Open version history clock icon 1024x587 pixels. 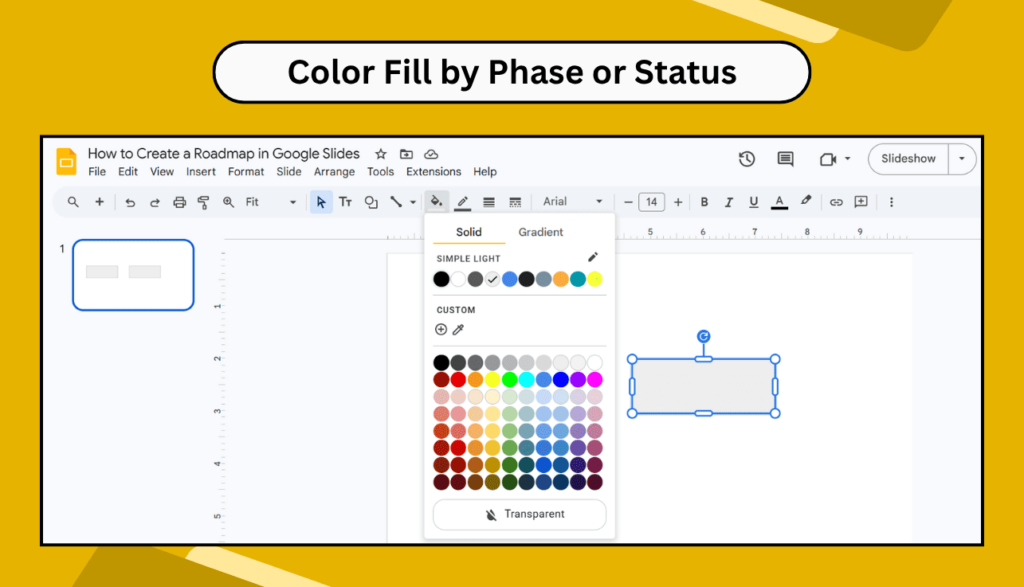click(x=746, y=159)
